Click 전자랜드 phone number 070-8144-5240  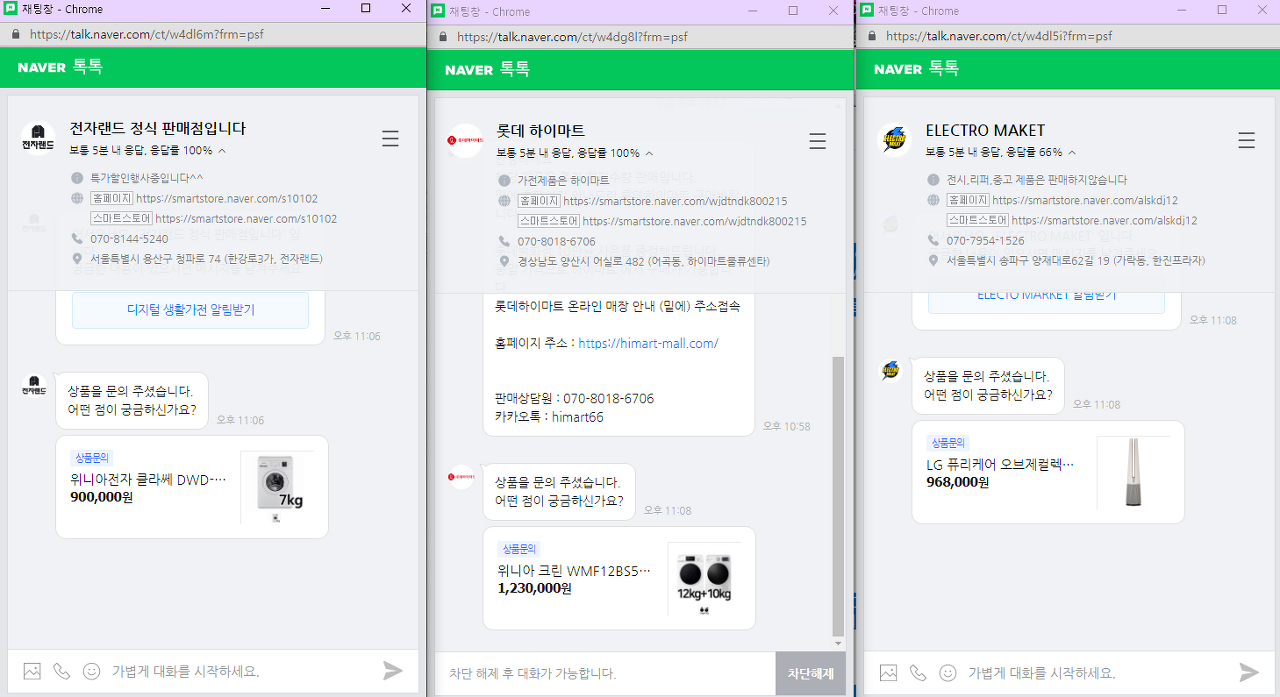click(129, 239)
